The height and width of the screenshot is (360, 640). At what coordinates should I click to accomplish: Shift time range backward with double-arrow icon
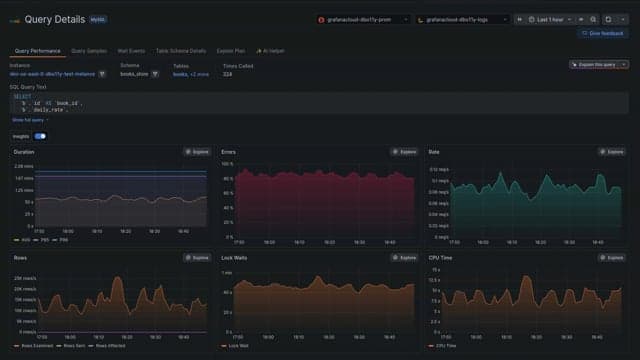click(x=520, y=20)
